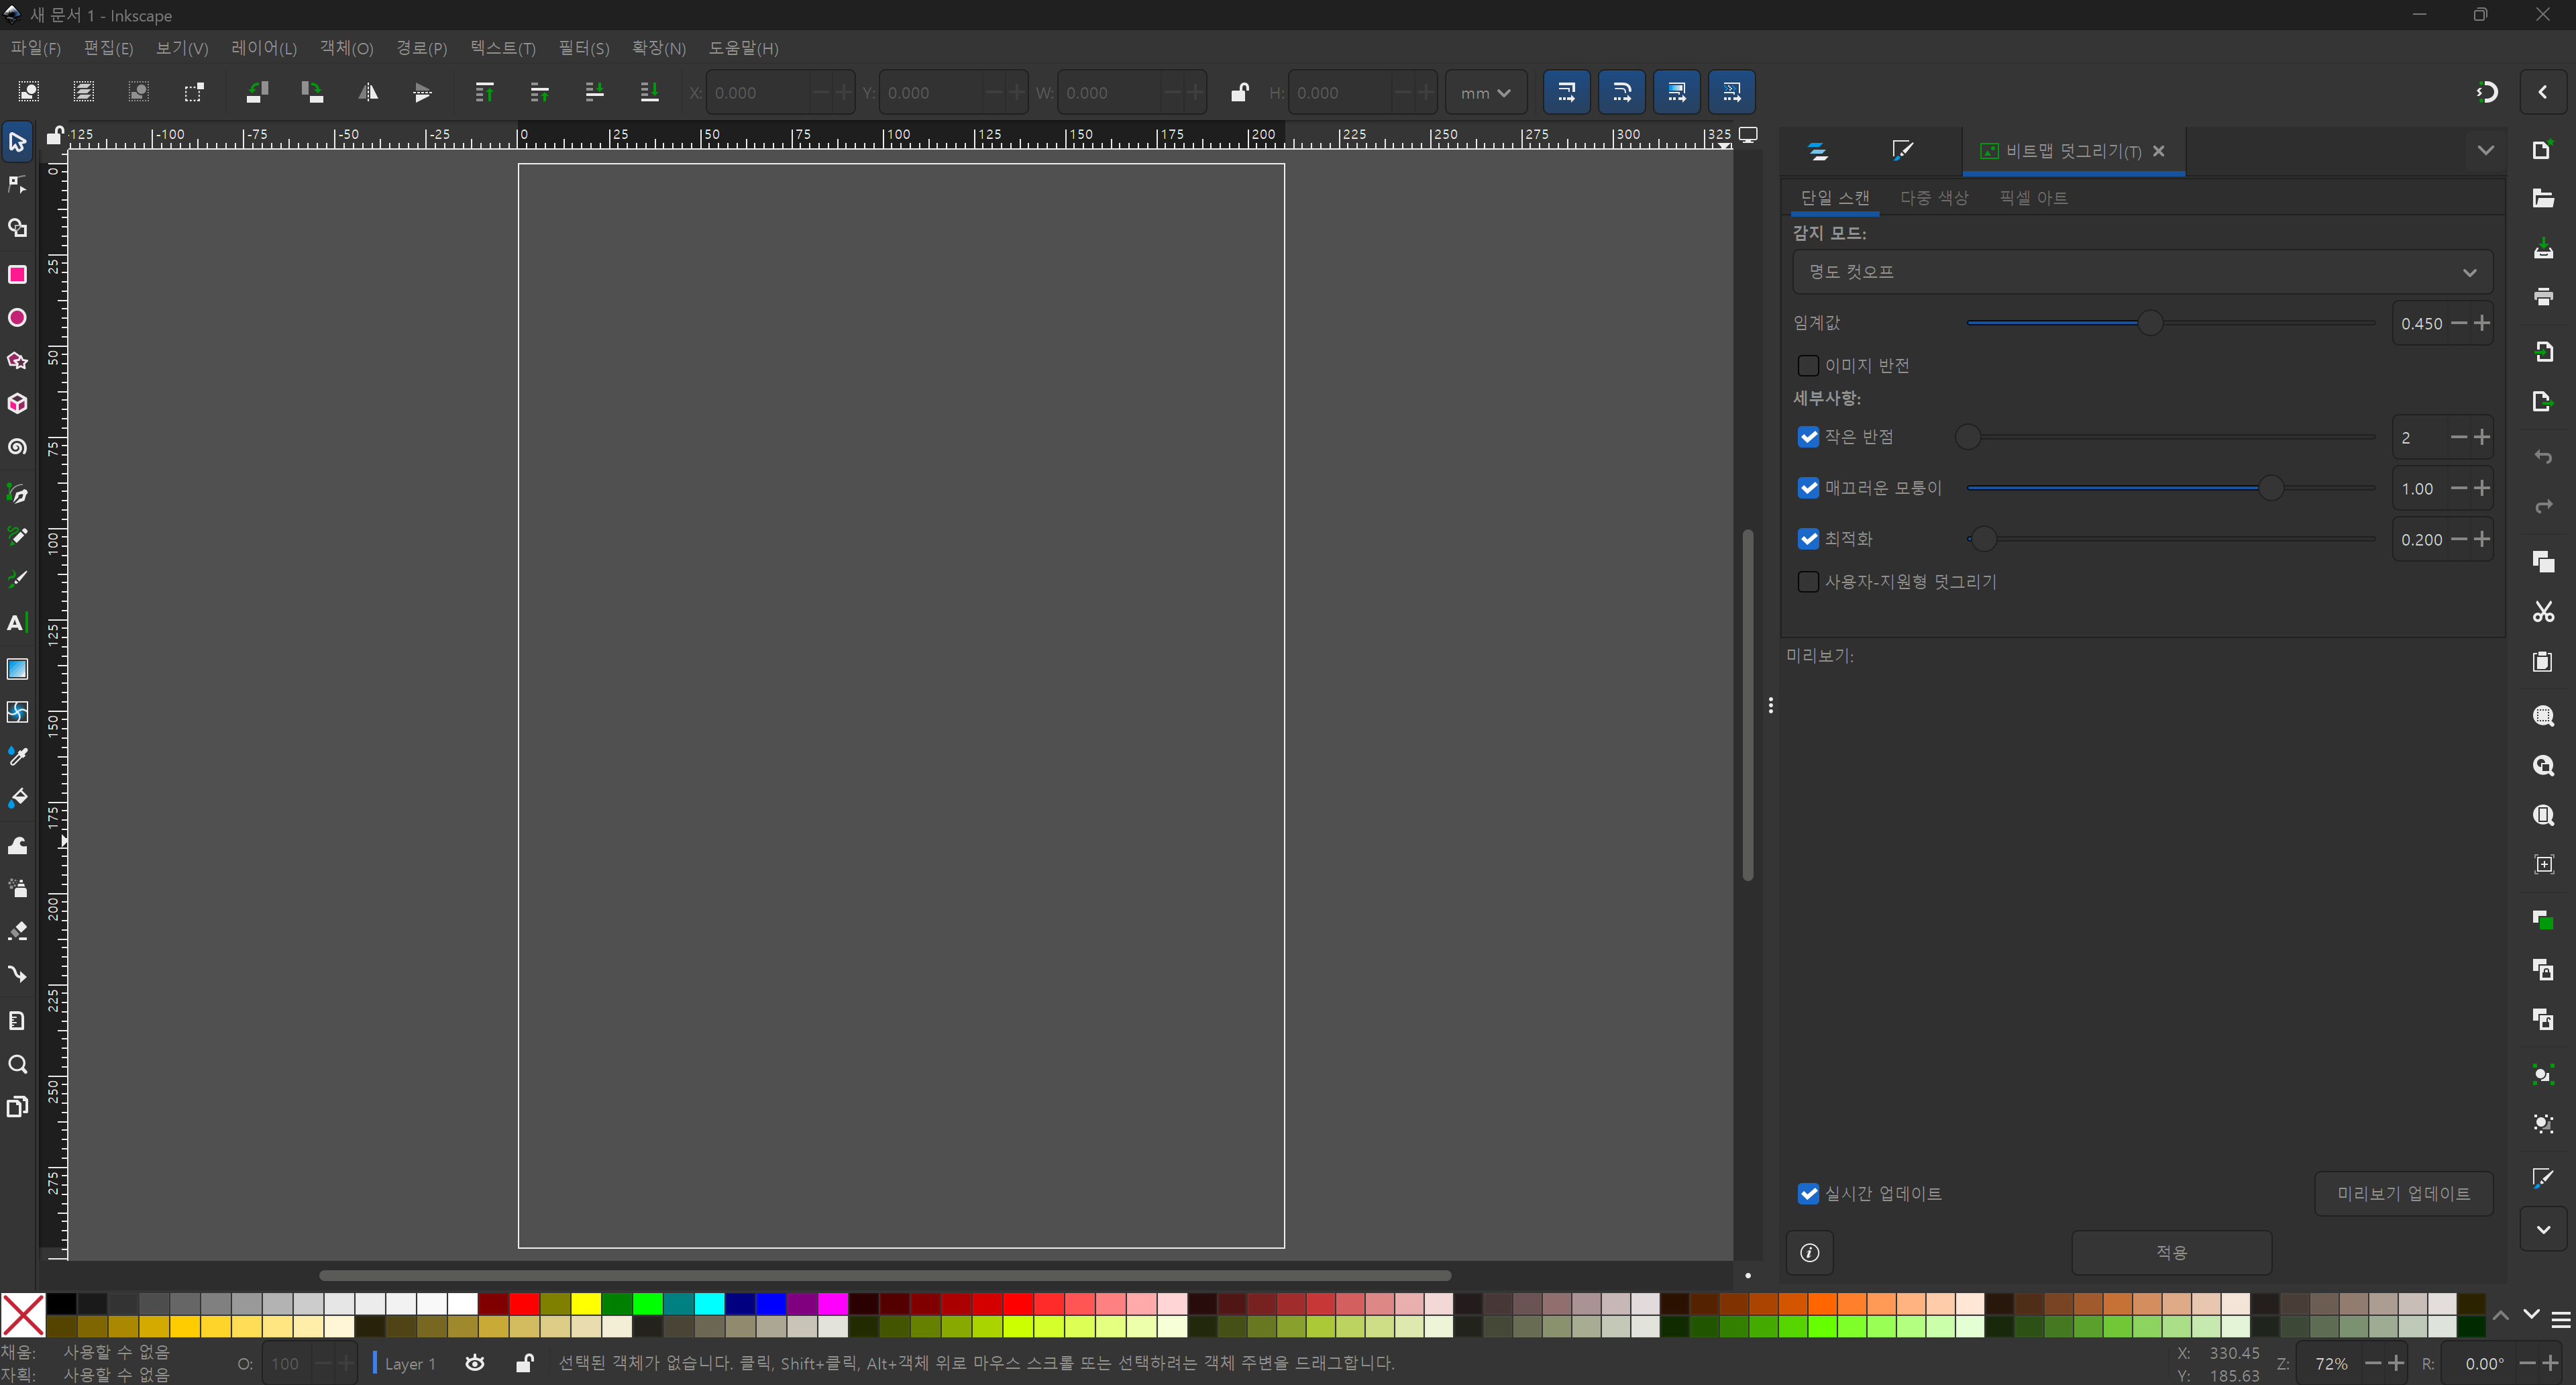Select the Ellipse tool
The width and height of the screenshot is (2576, 1385).
[x=17, y=318]
